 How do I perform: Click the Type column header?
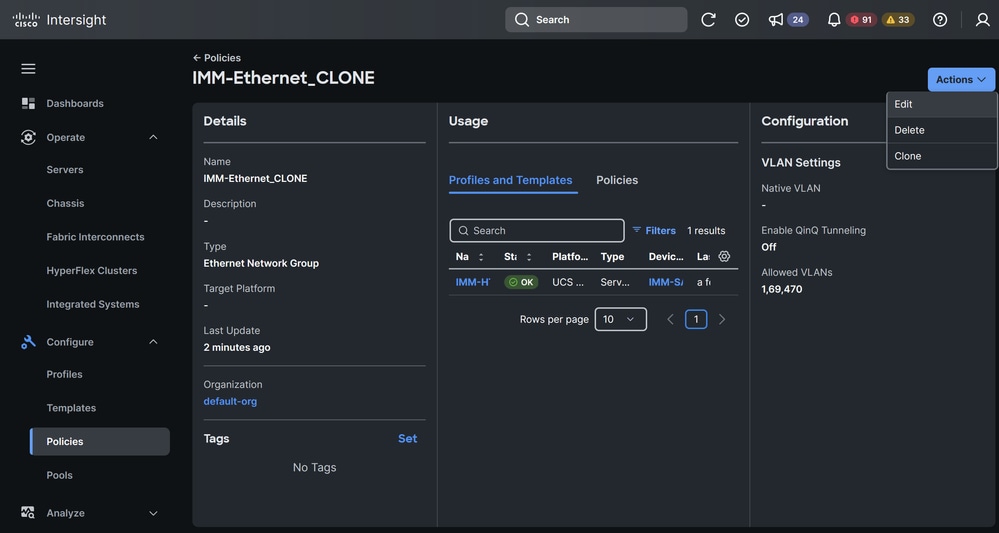pyautogui.click(x=612, y=257)
